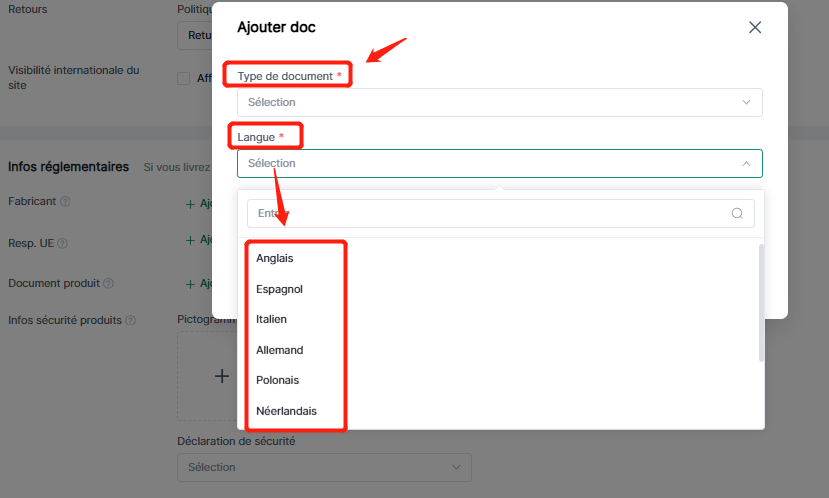Click large plus to upload pictogram

coord(222,376)
